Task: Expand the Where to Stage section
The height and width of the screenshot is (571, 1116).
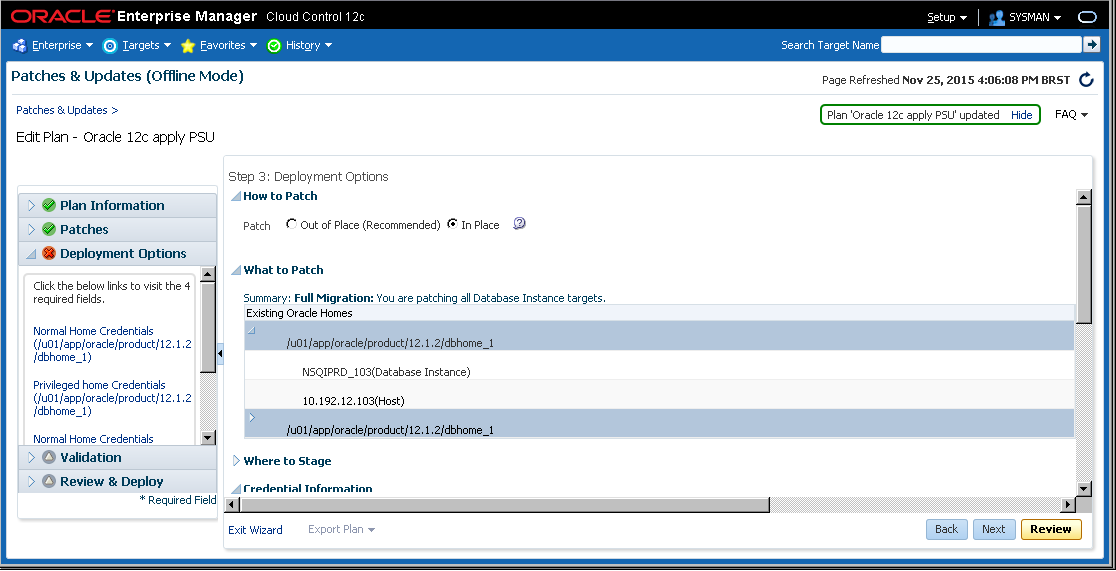Action: [x=236, y=461]
